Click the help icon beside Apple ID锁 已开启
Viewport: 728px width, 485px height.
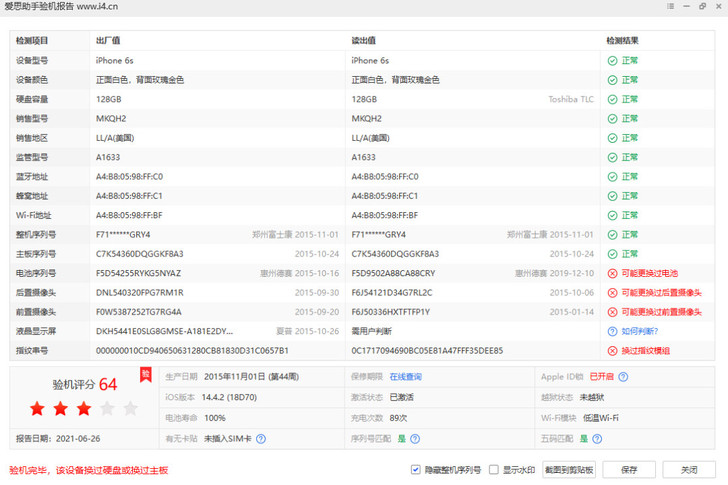point(623,377)
